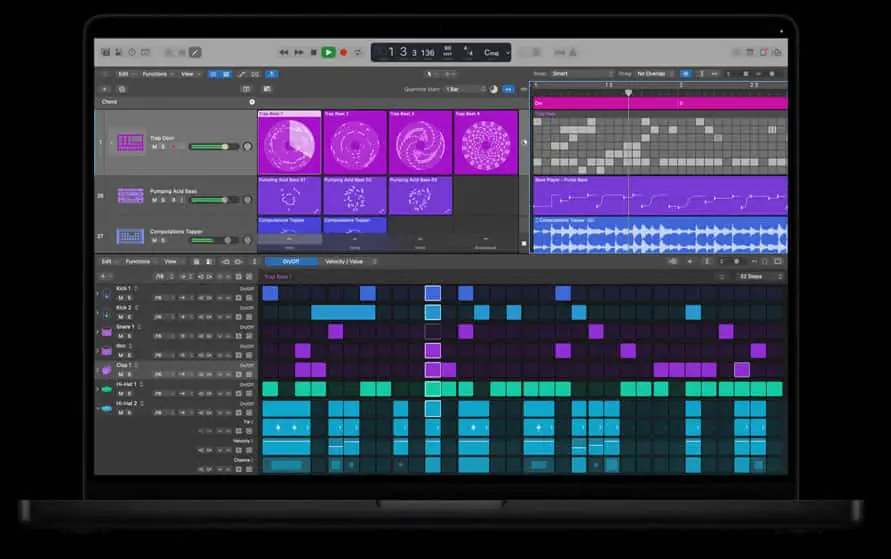Image resolution: width=891 pixels, height=559 pixels.
Task: Click the Rewind transport button
Action: tap(284, 52)
